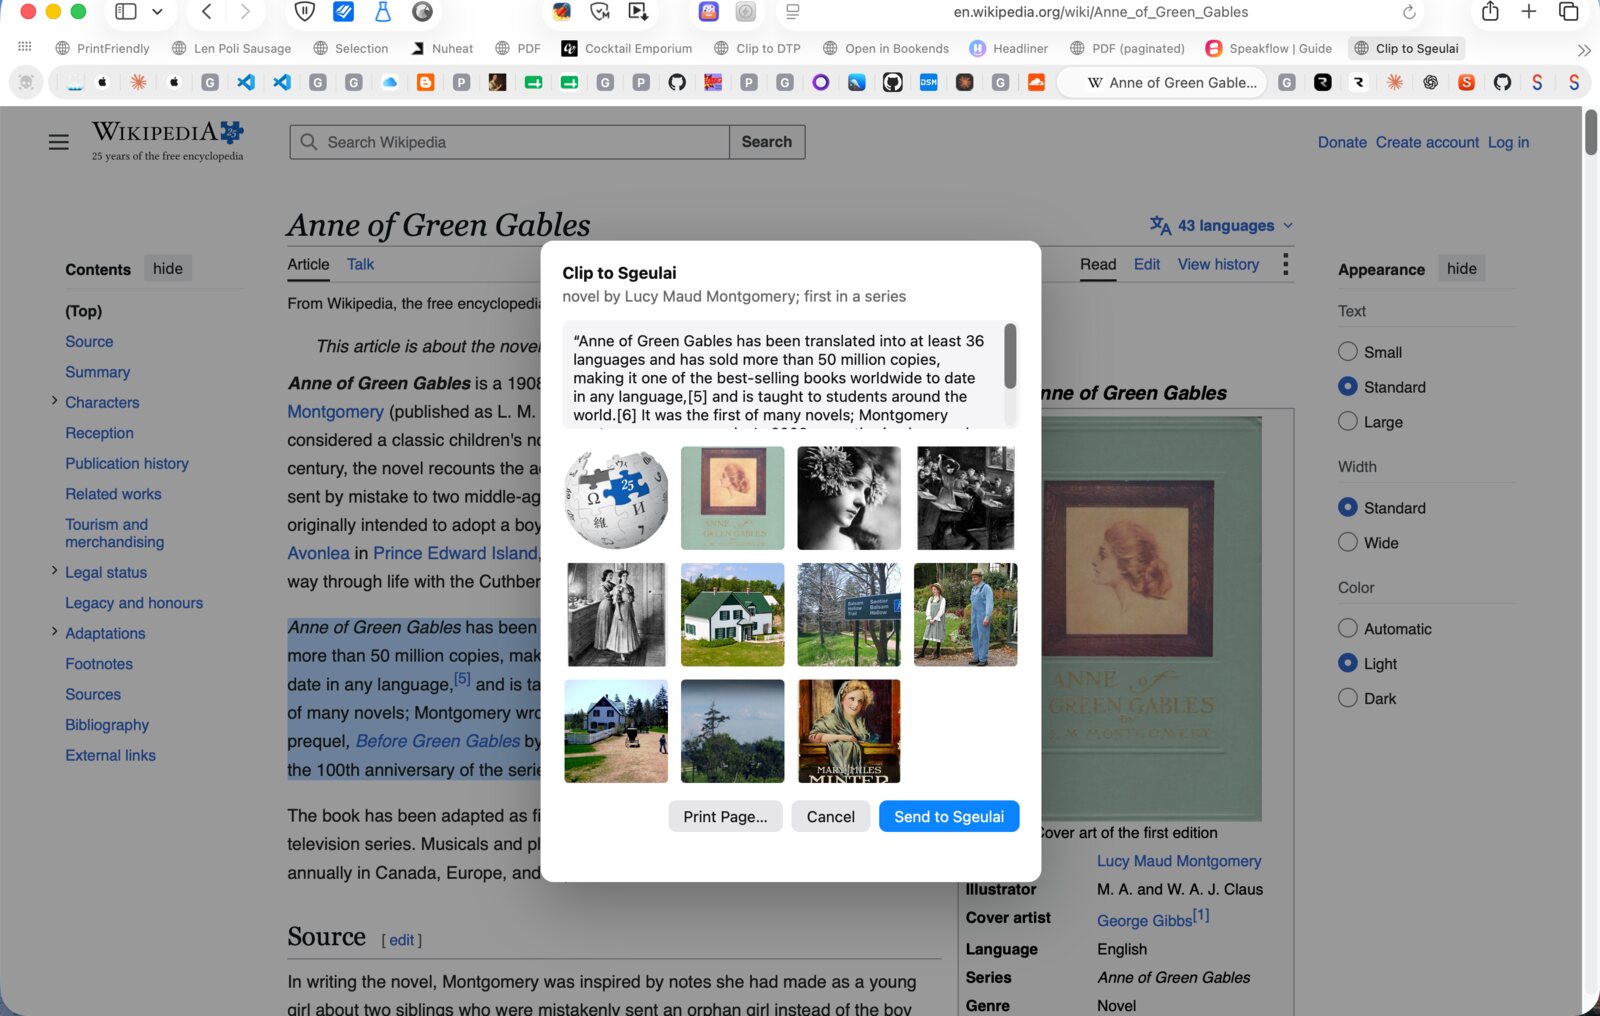Expand the Legal status contents section
This screenshot has width=1600, height=1016.
[54, 571]
